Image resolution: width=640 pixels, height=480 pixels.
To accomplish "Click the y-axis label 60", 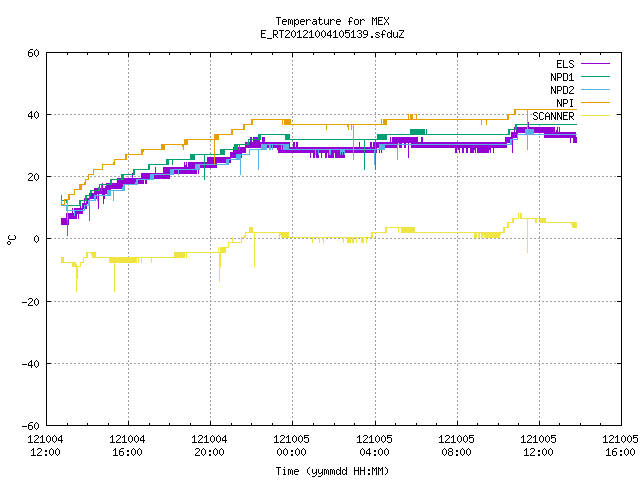I will point(33,53).
